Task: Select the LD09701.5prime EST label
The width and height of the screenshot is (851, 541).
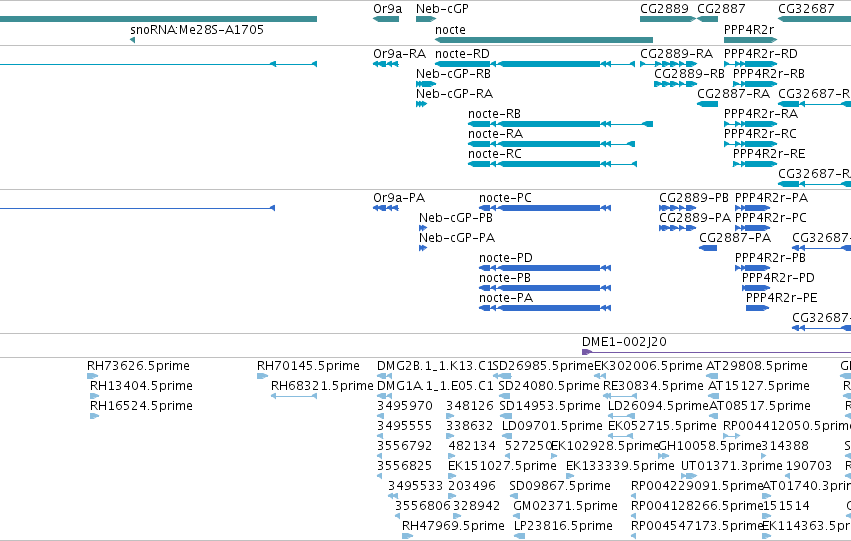Action: pos(552,426)
